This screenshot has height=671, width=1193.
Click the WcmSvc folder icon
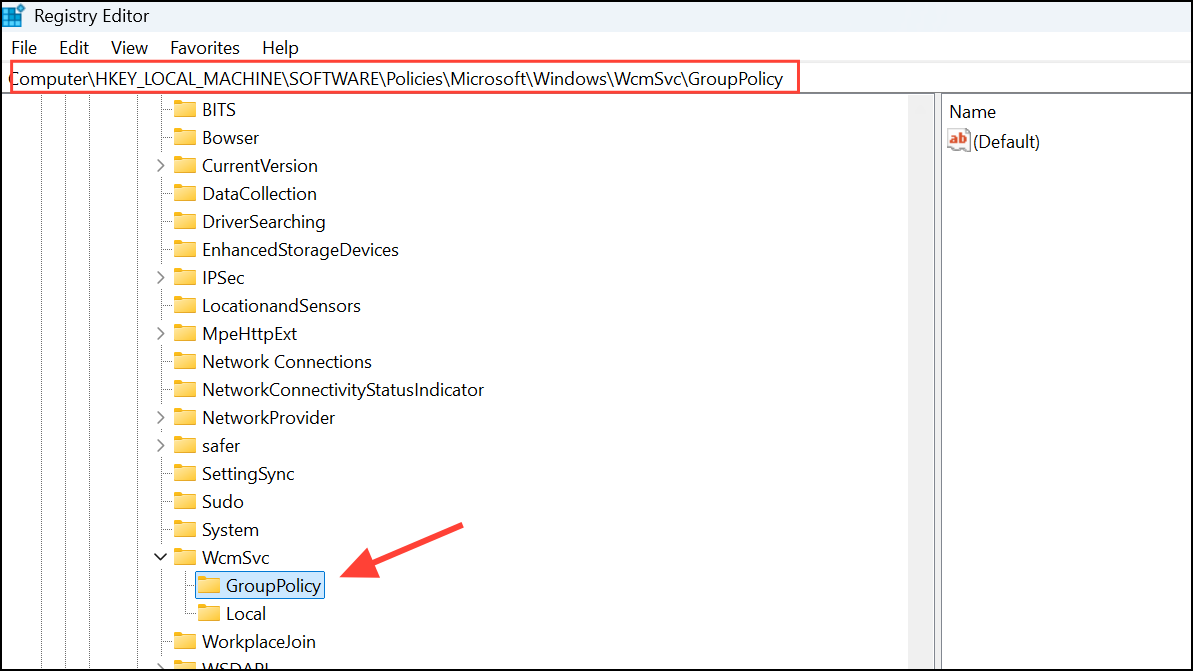(185, 558)
